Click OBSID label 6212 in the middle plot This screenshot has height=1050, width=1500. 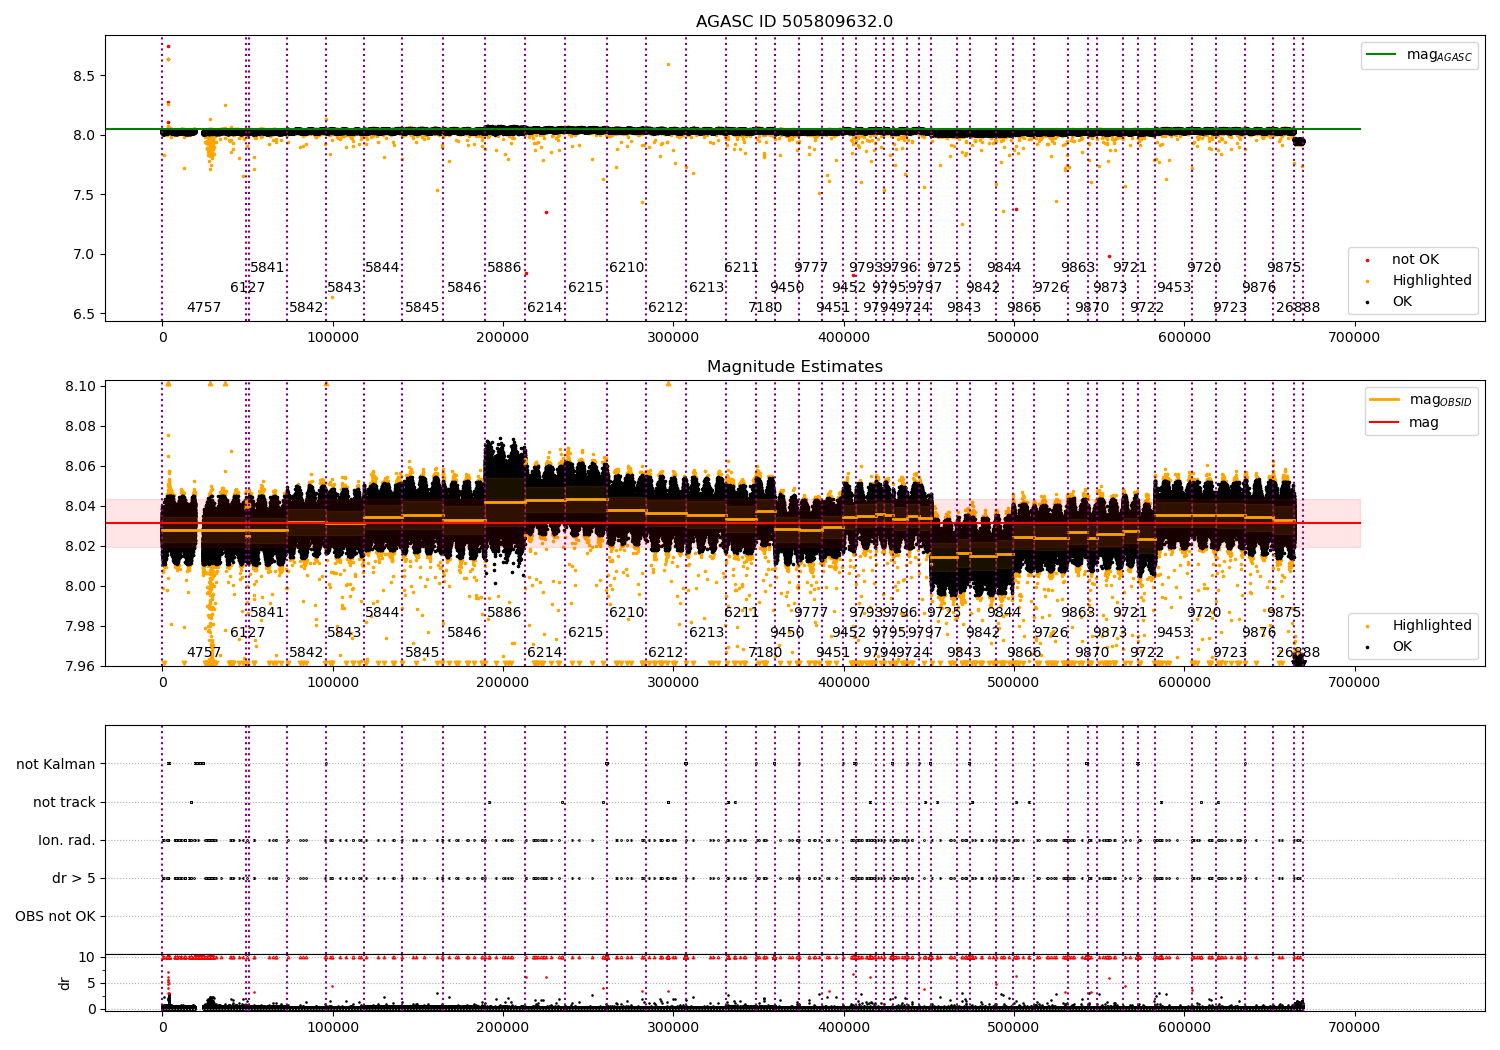[x=666, y=653]
